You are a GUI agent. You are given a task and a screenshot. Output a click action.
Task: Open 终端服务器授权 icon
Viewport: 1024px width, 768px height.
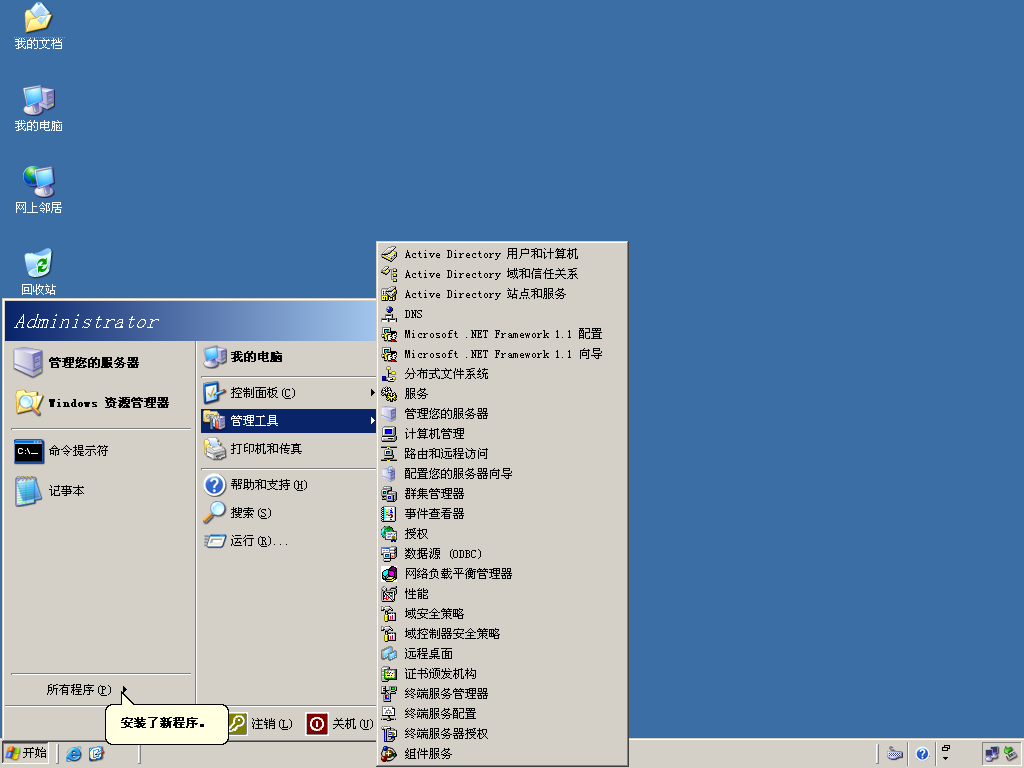[x=389, y=733]
